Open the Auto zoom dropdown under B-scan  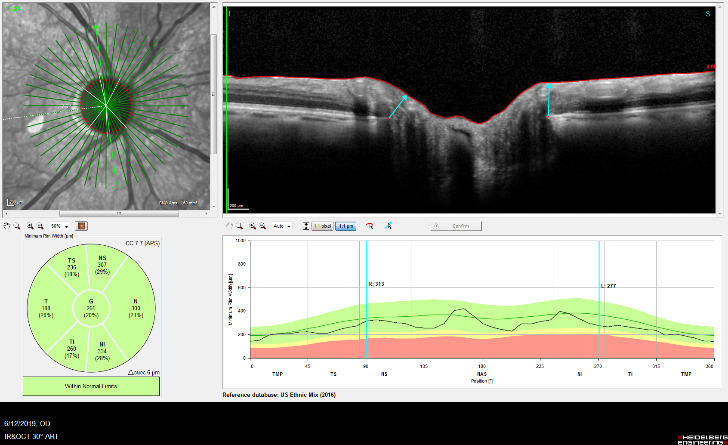281,227
